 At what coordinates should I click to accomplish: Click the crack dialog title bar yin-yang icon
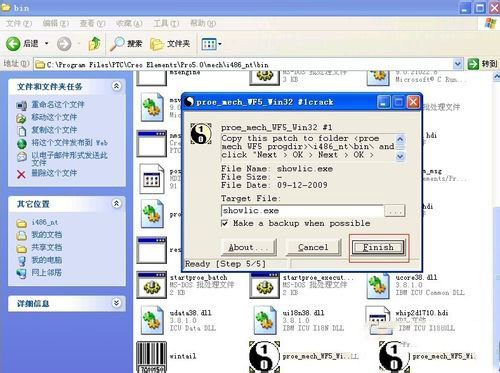click(x=190, y=101)
